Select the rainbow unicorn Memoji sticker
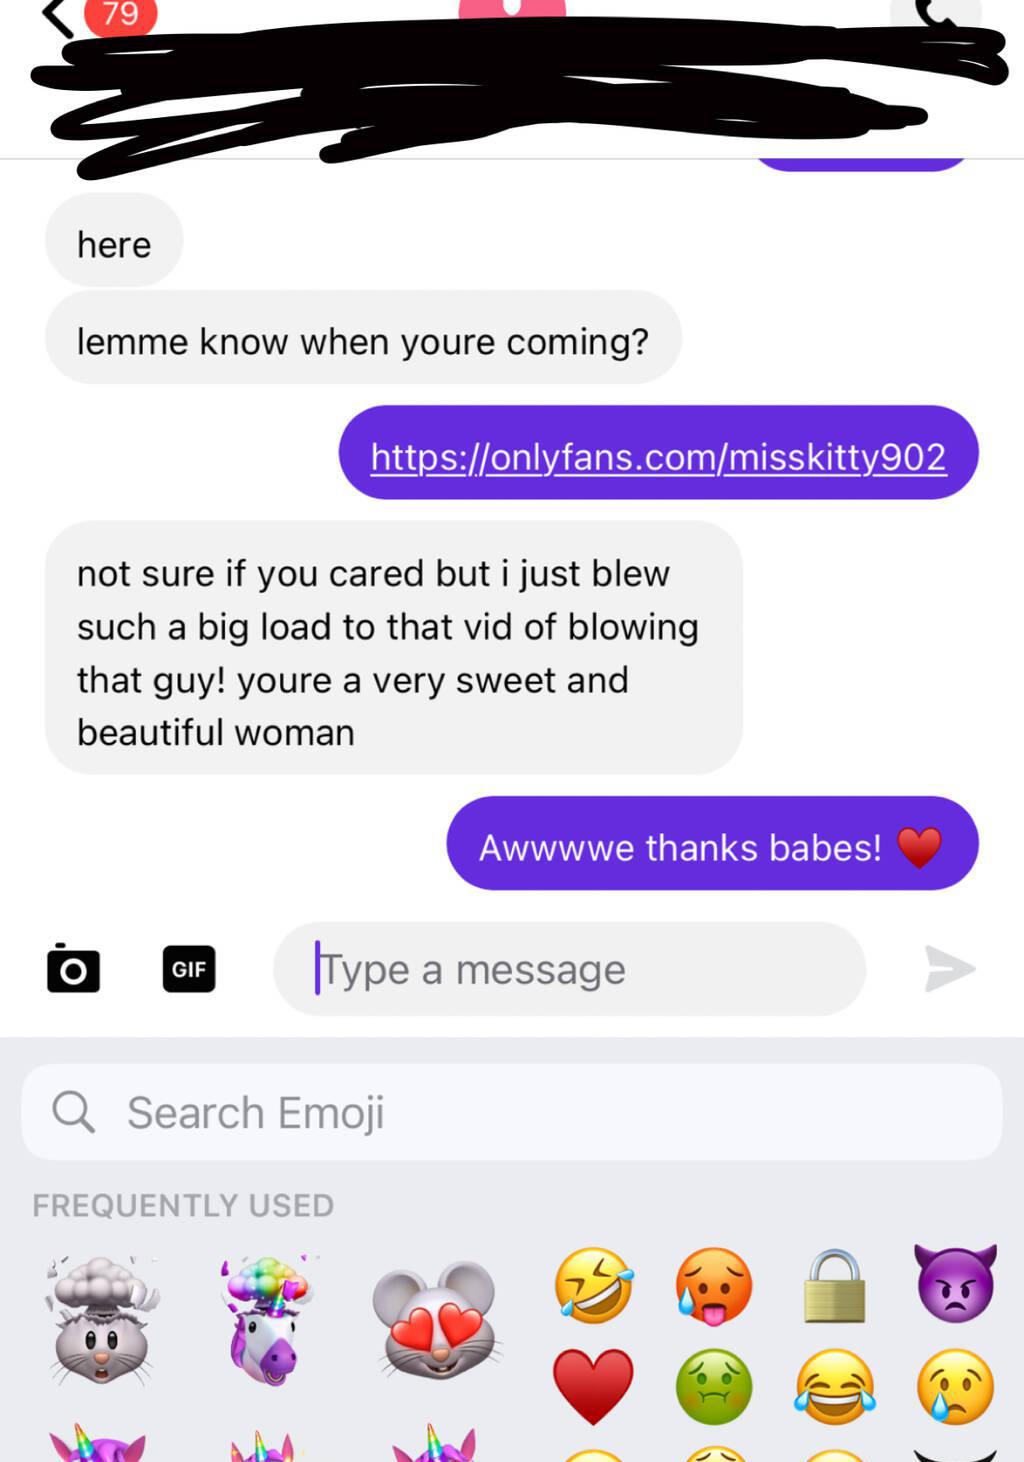This screenshot has width=1024, height=1462. tap(265, 1320)
